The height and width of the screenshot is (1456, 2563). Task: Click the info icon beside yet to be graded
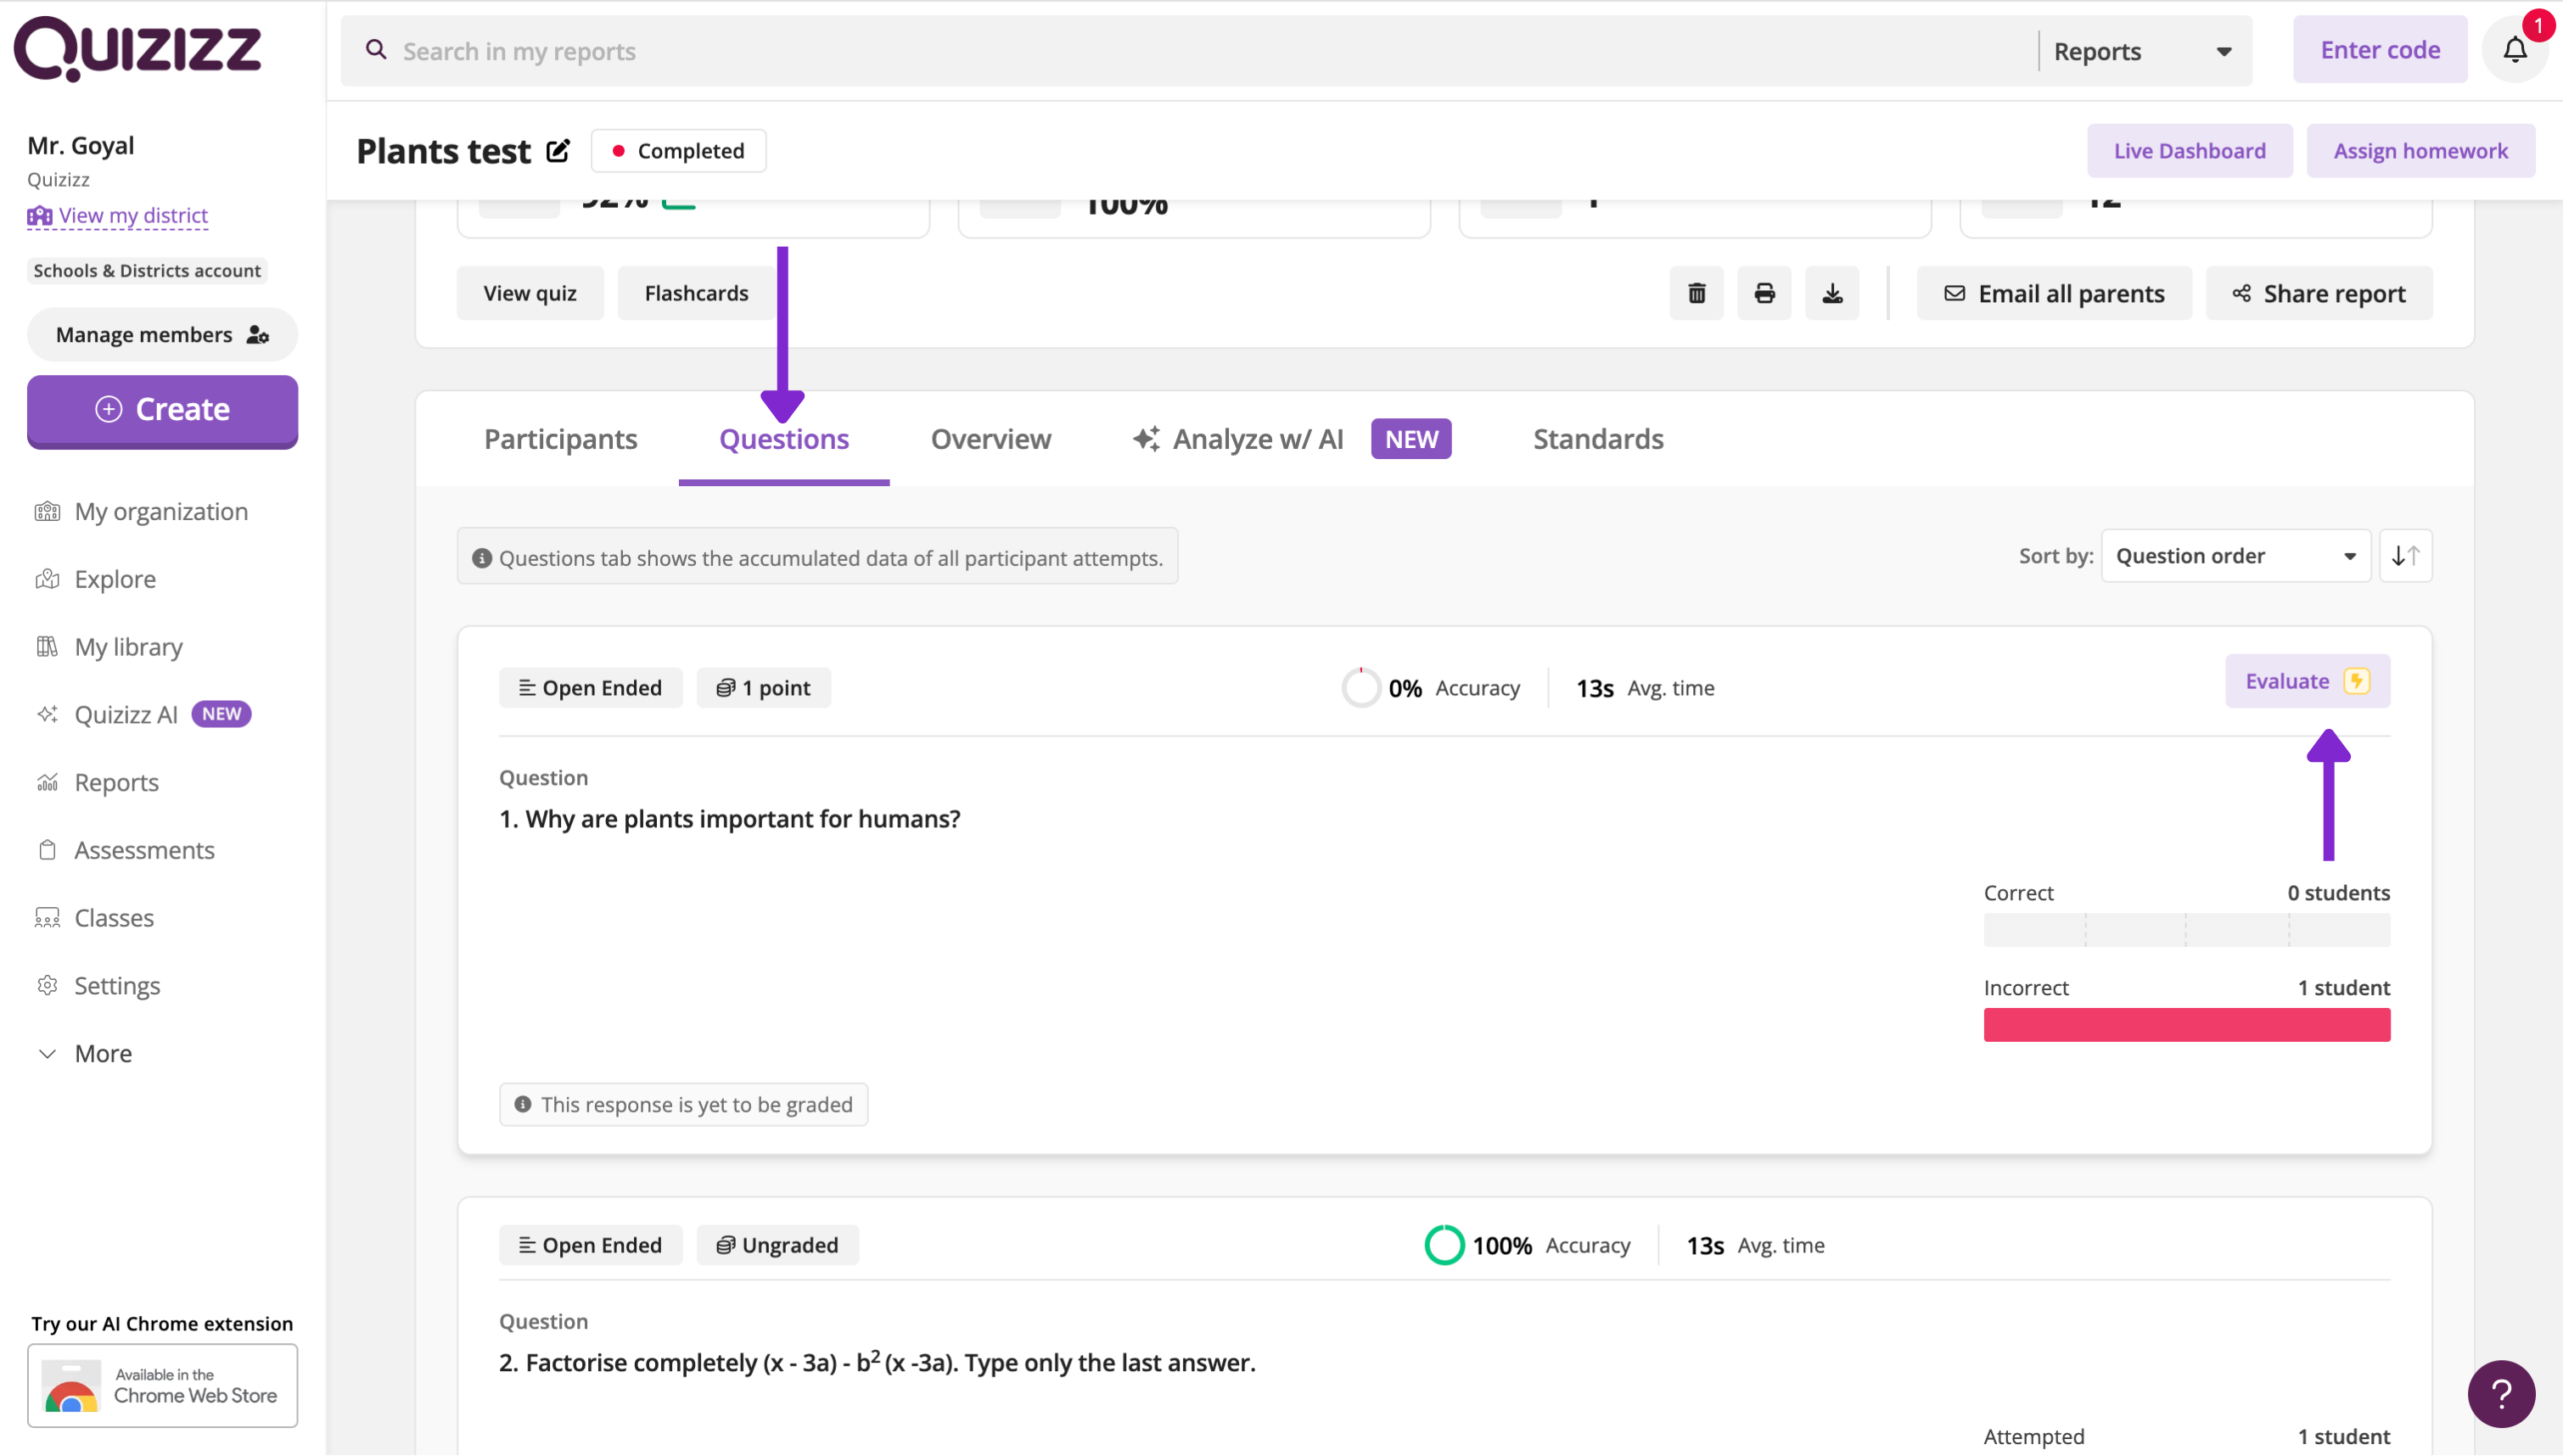point(522,1104)
